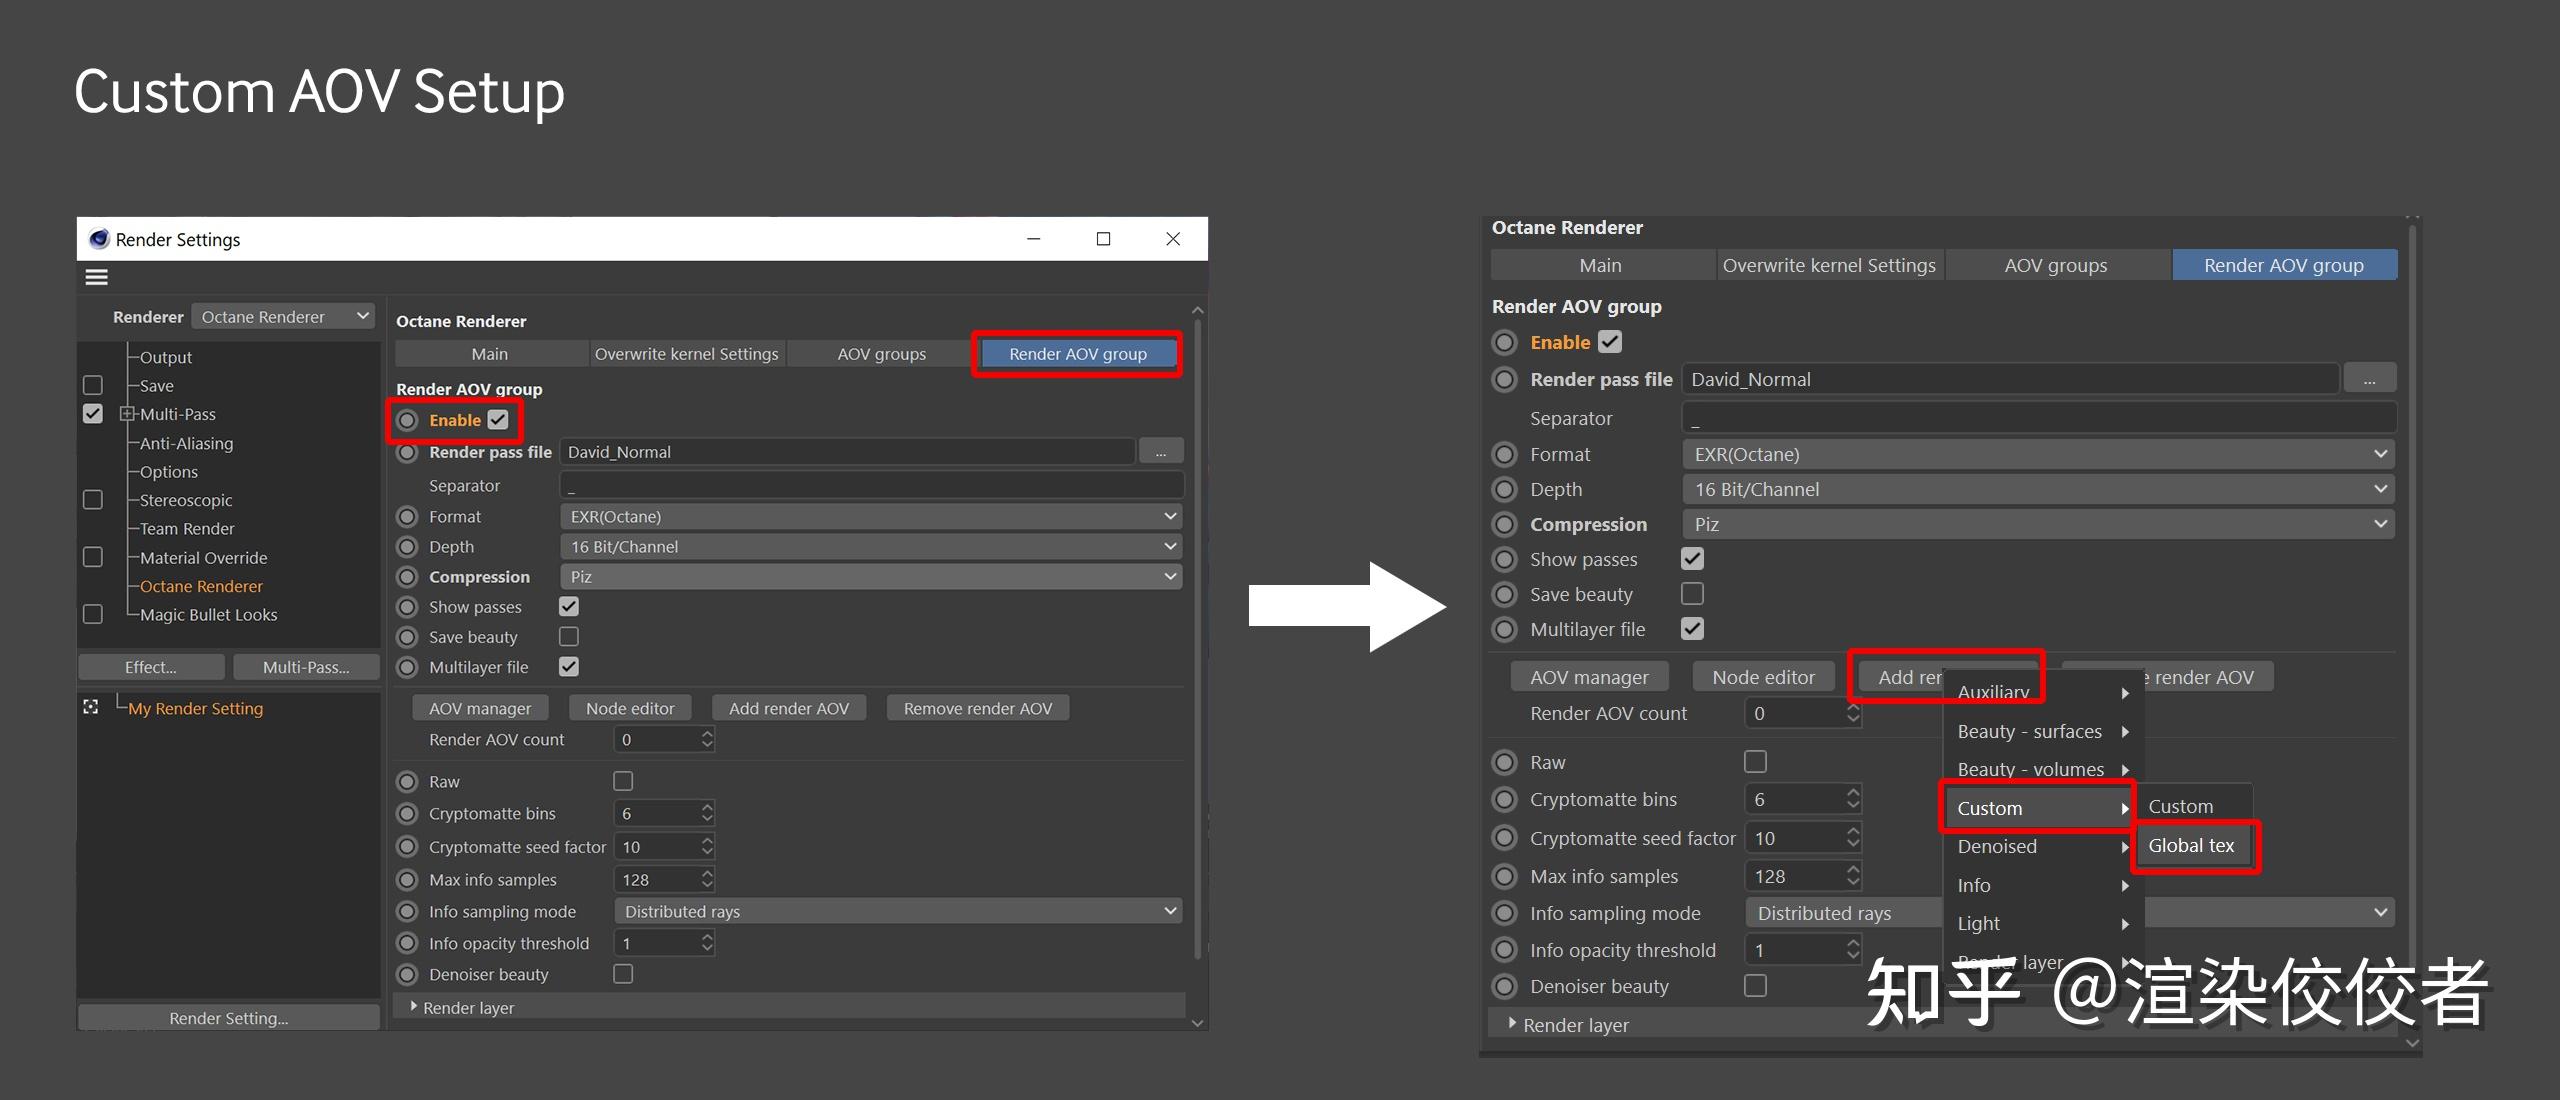Click browse button next to David_Normal left field
The height and width of the screenshot is (1100, 2560).
pyautogui.click(x=1160, y=452)
